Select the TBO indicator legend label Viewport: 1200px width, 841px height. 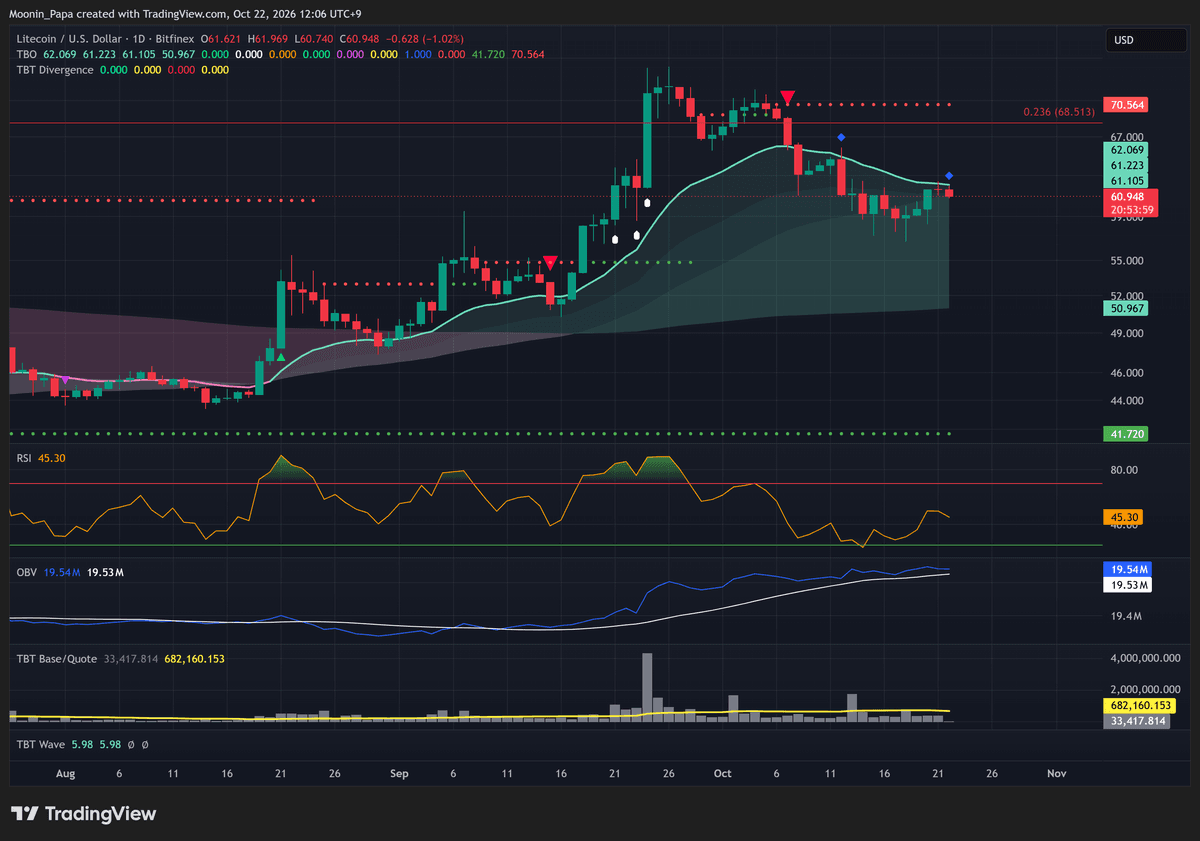[x=28, y=55]
